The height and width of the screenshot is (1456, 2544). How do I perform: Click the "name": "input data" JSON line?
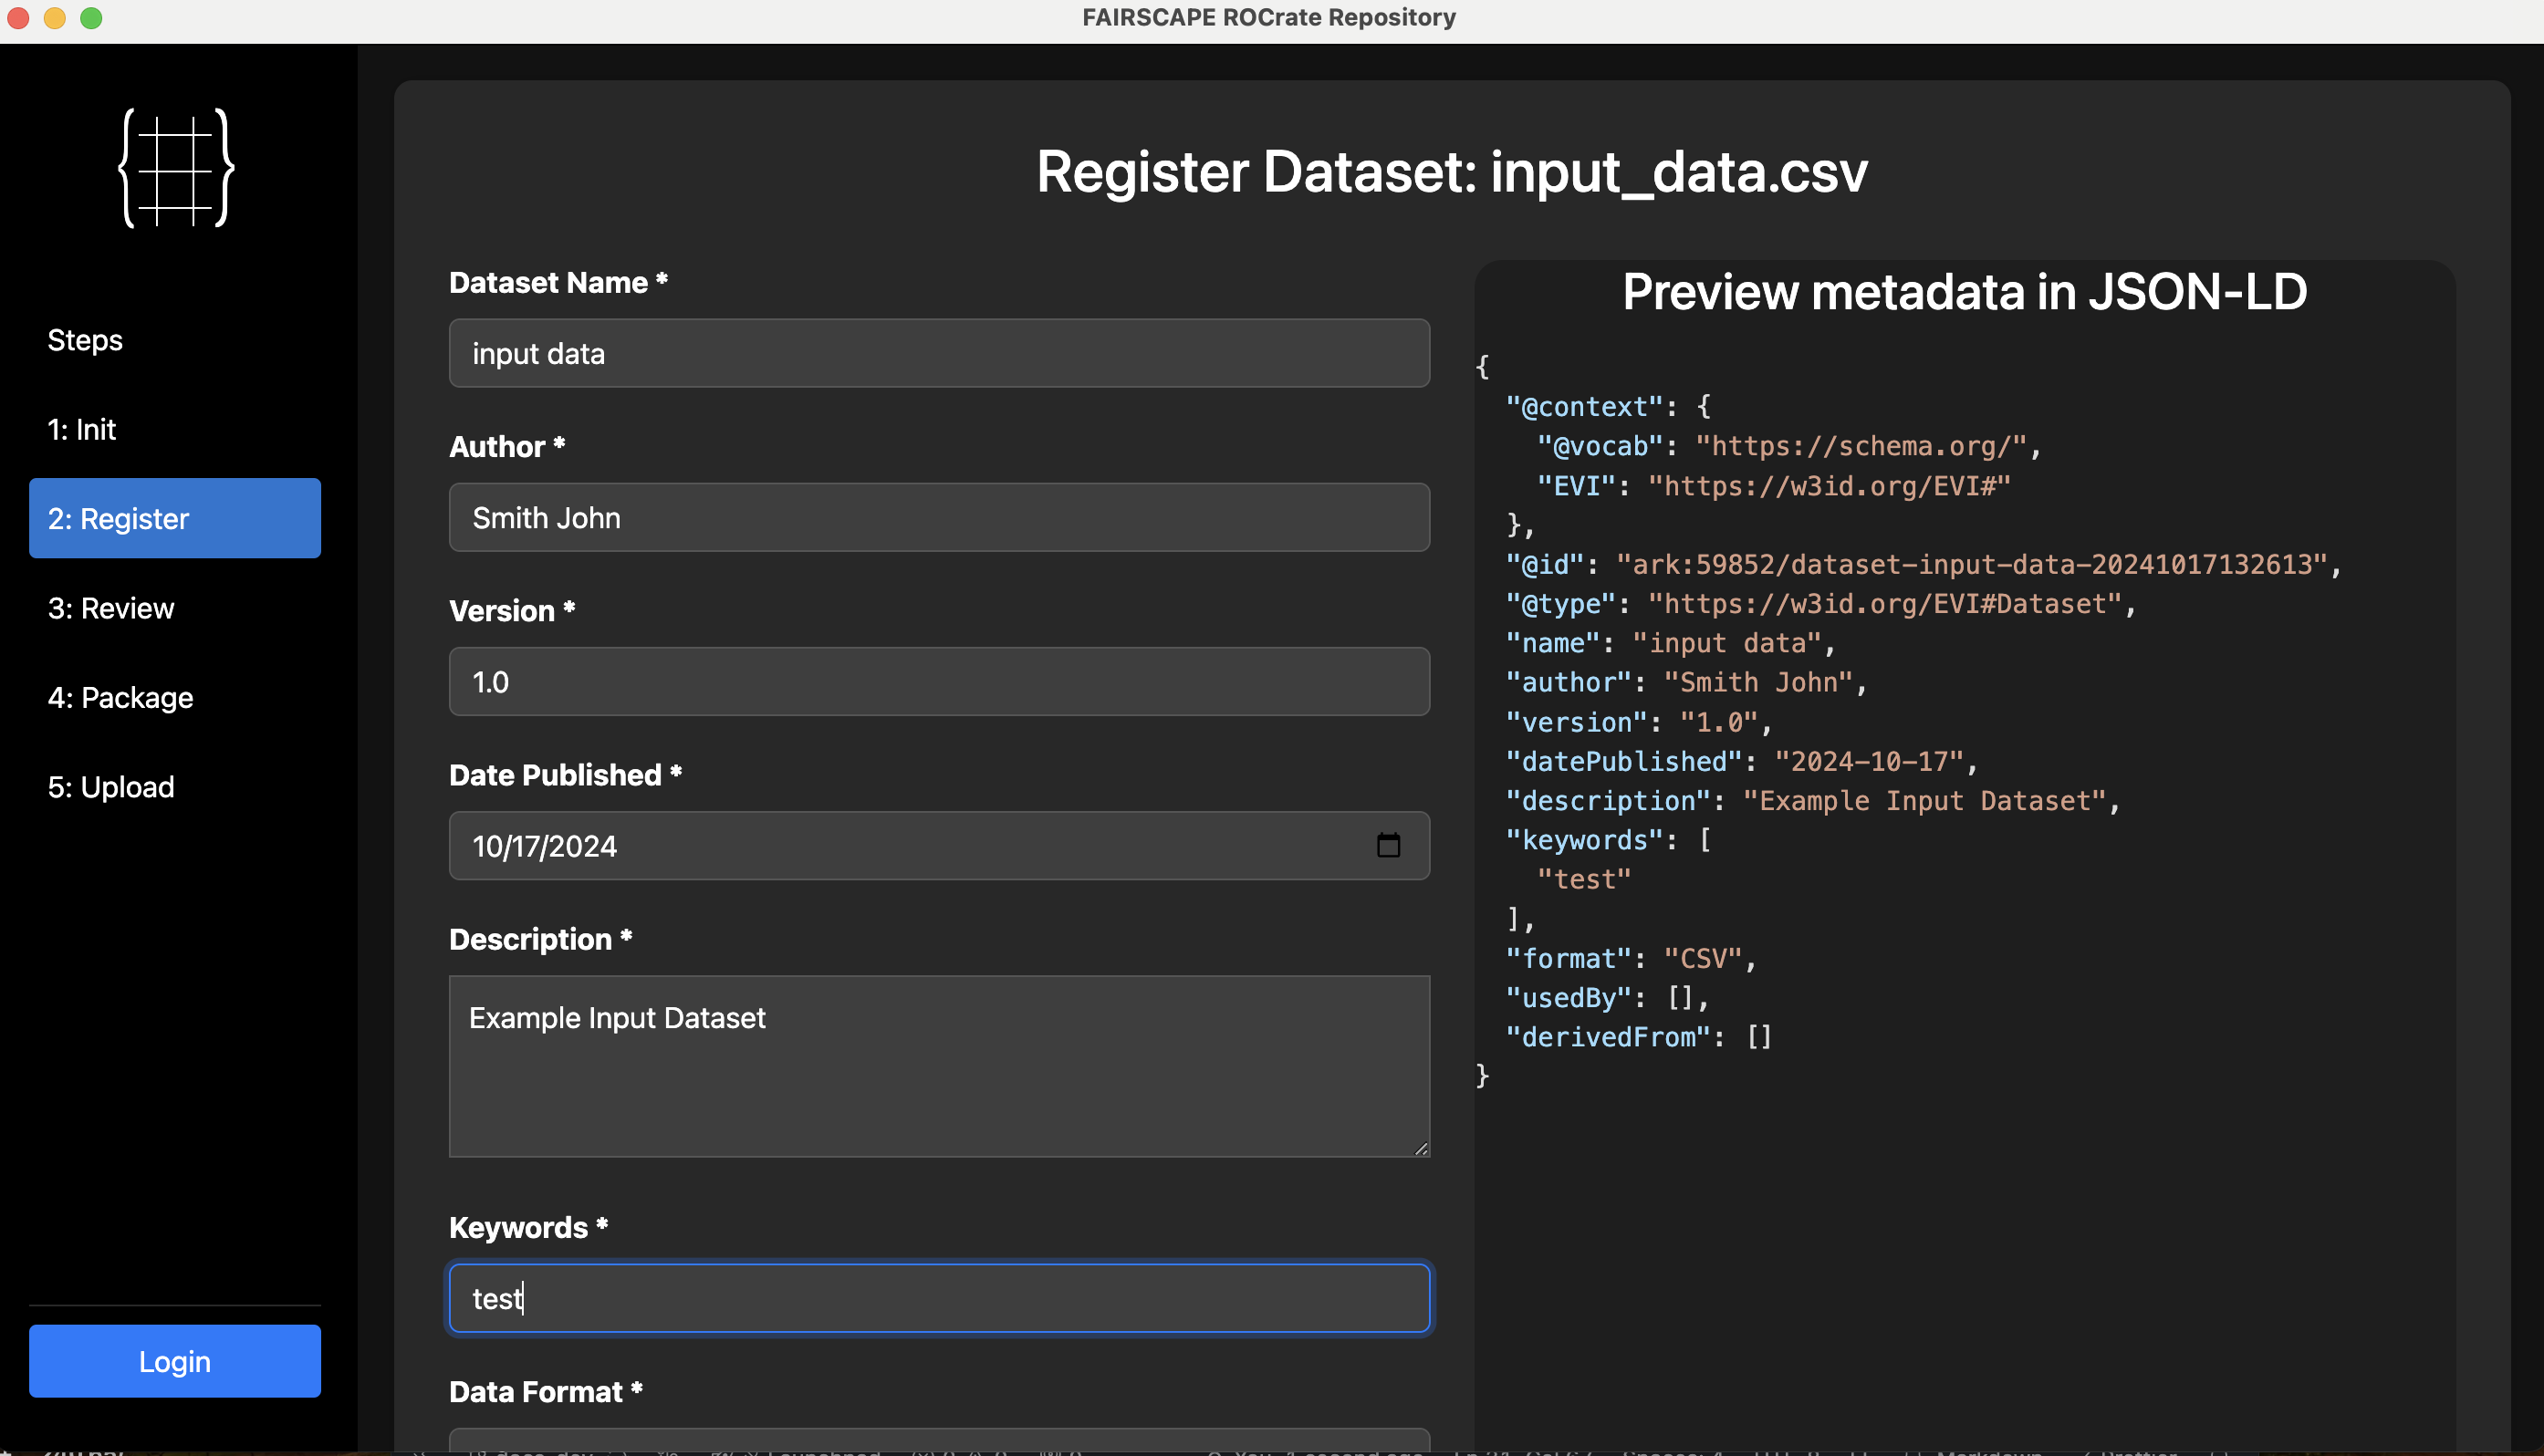pos(1670,643)
